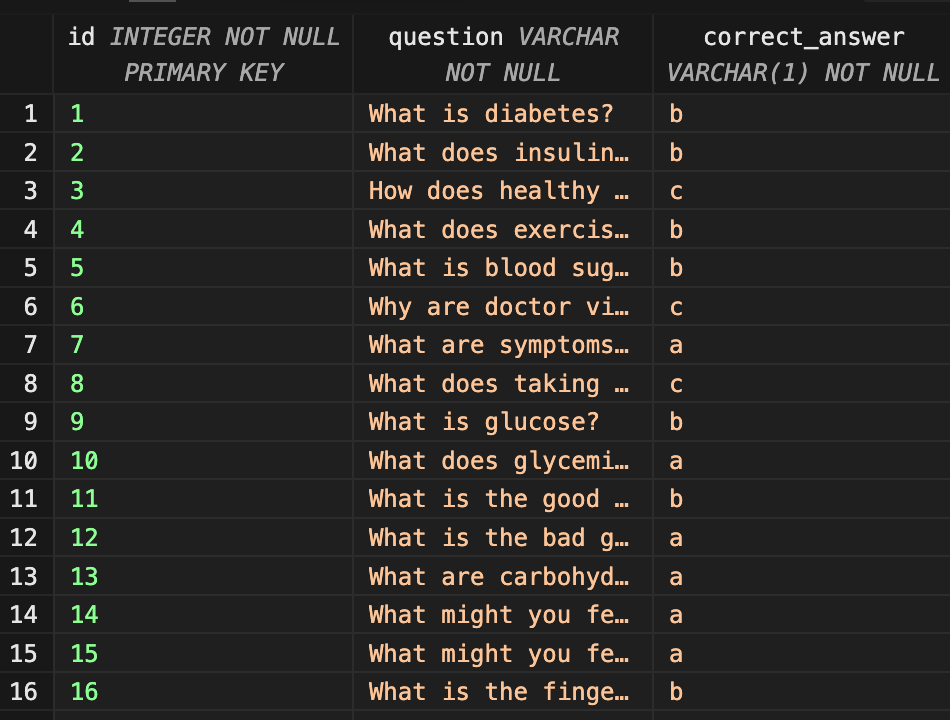
Task: Click the 'Why are doctor vi…' question cell
Action: (503, 306)
